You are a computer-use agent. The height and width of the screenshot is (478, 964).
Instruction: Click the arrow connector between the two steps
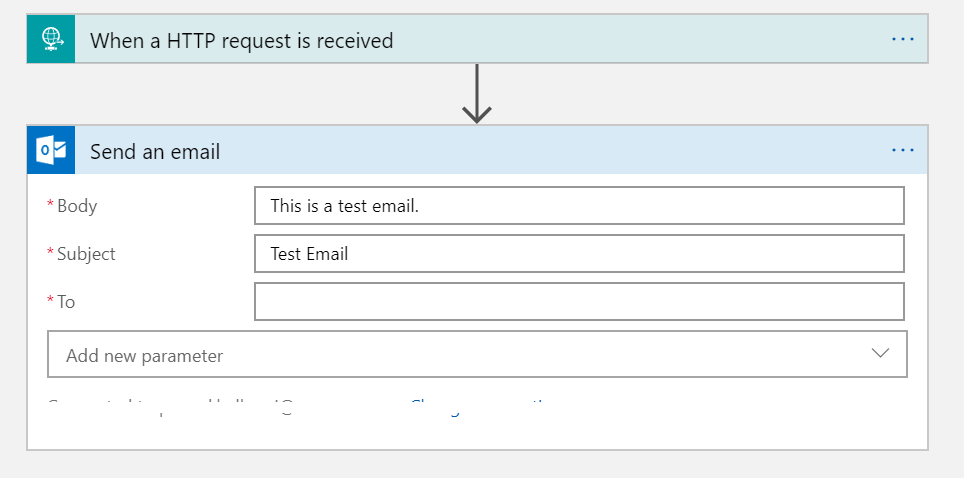click(x=476, y=94)
